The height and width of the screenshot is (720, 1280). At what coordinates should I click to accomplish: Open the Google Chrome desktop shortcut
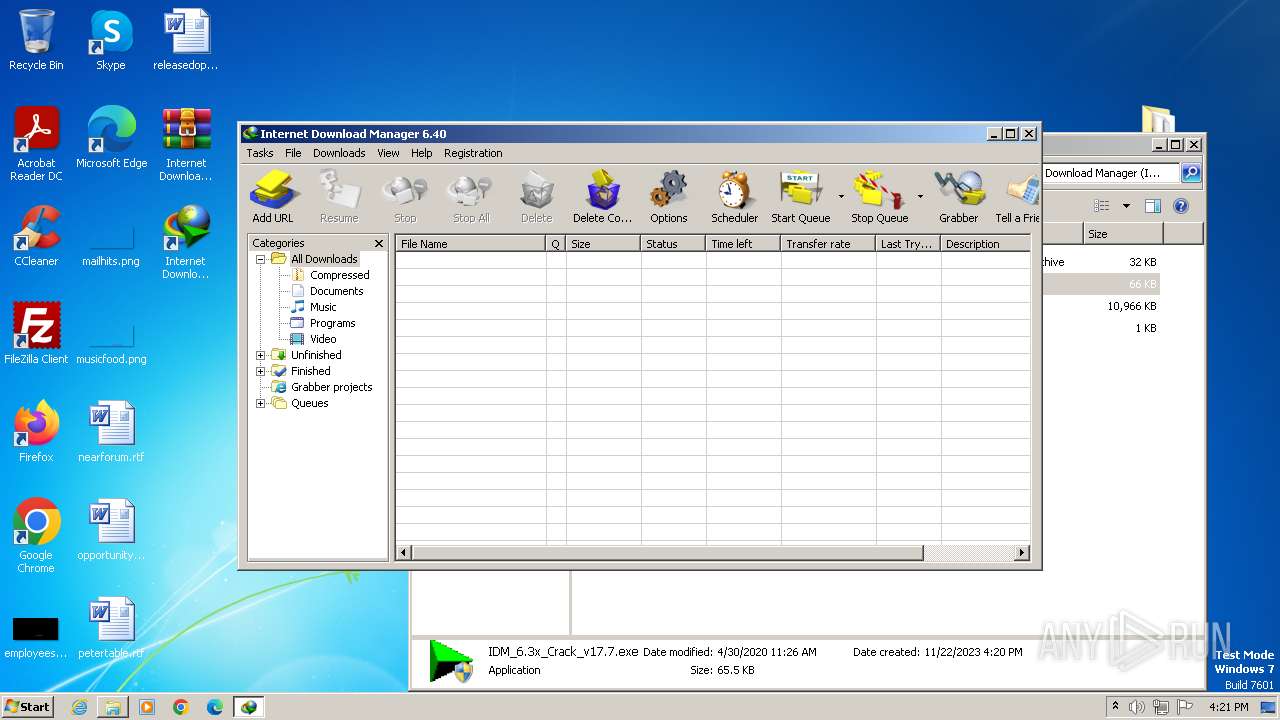pyautogui.click(x=36, y=536)
